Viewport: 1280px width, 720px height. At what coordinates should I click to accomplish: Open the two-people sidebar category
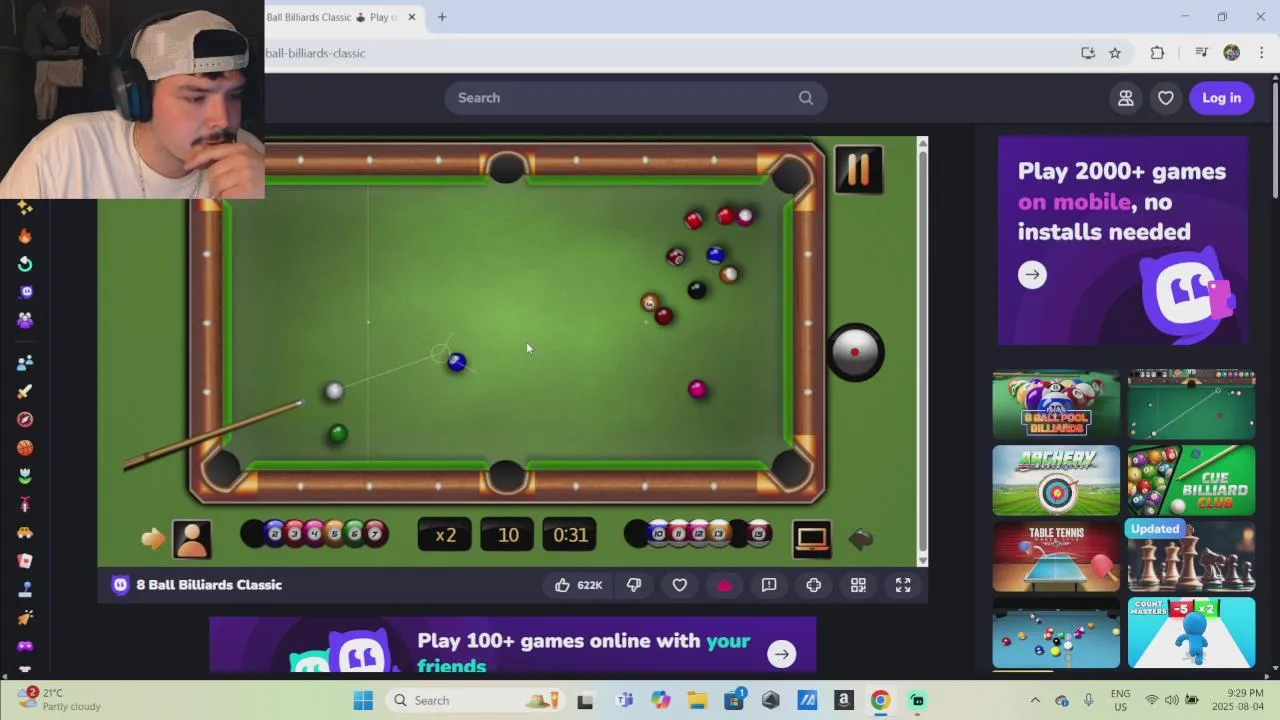tap(25, 362)
